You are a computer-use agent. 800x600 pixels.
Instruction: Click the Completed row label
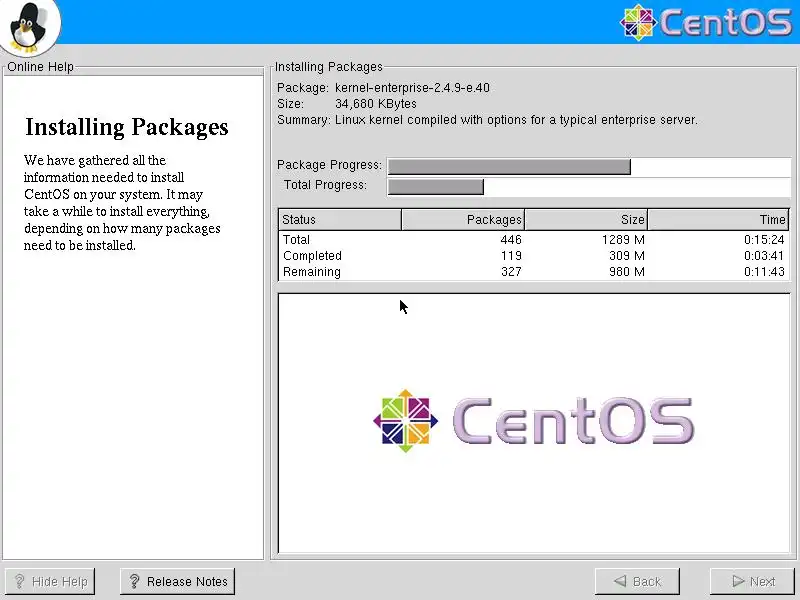(x=312, y=256)
